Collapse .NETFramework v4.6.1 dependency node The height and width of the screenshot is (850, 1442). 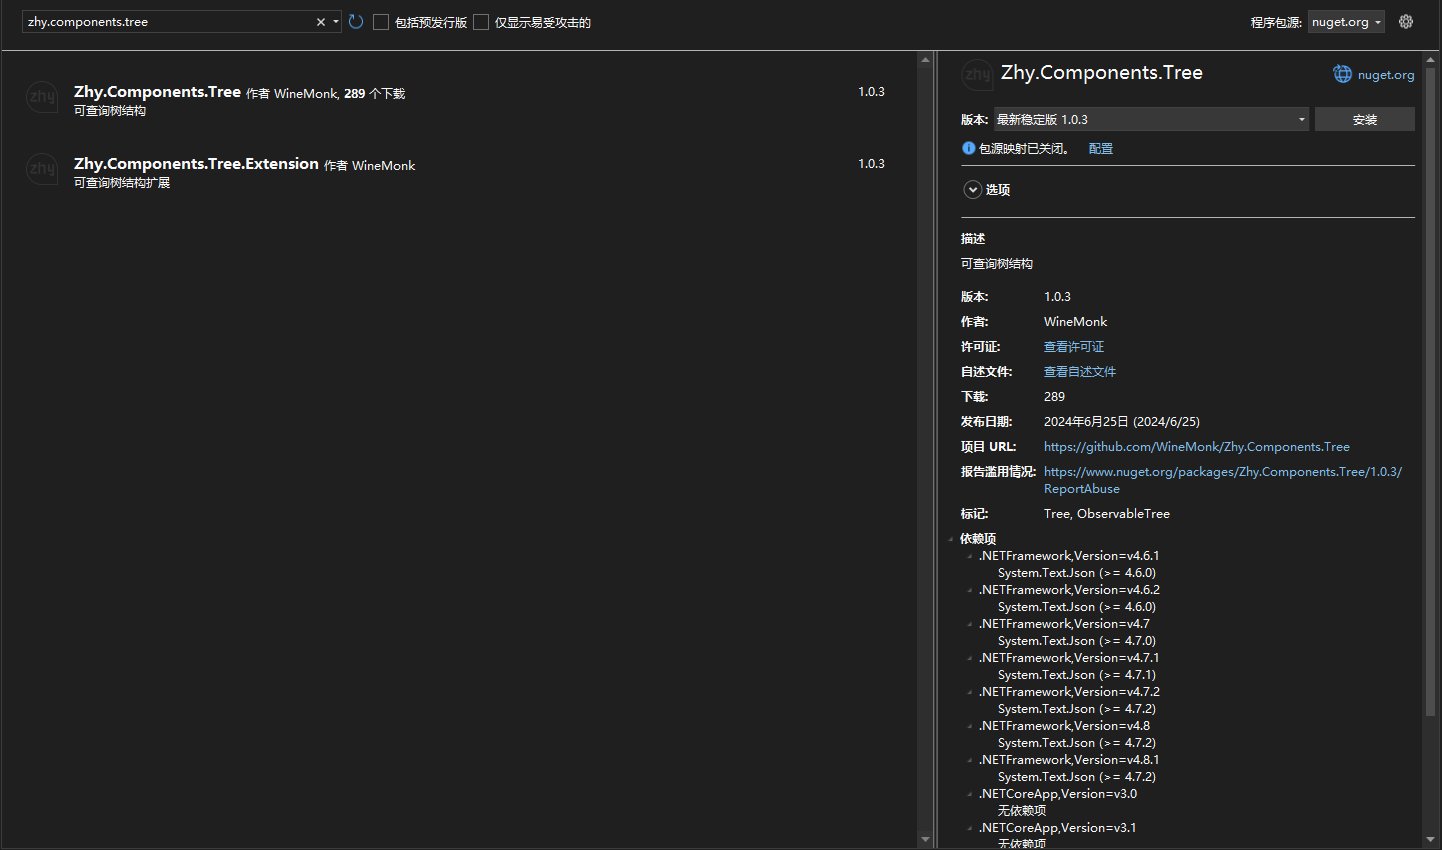click(x=969, y=556)
